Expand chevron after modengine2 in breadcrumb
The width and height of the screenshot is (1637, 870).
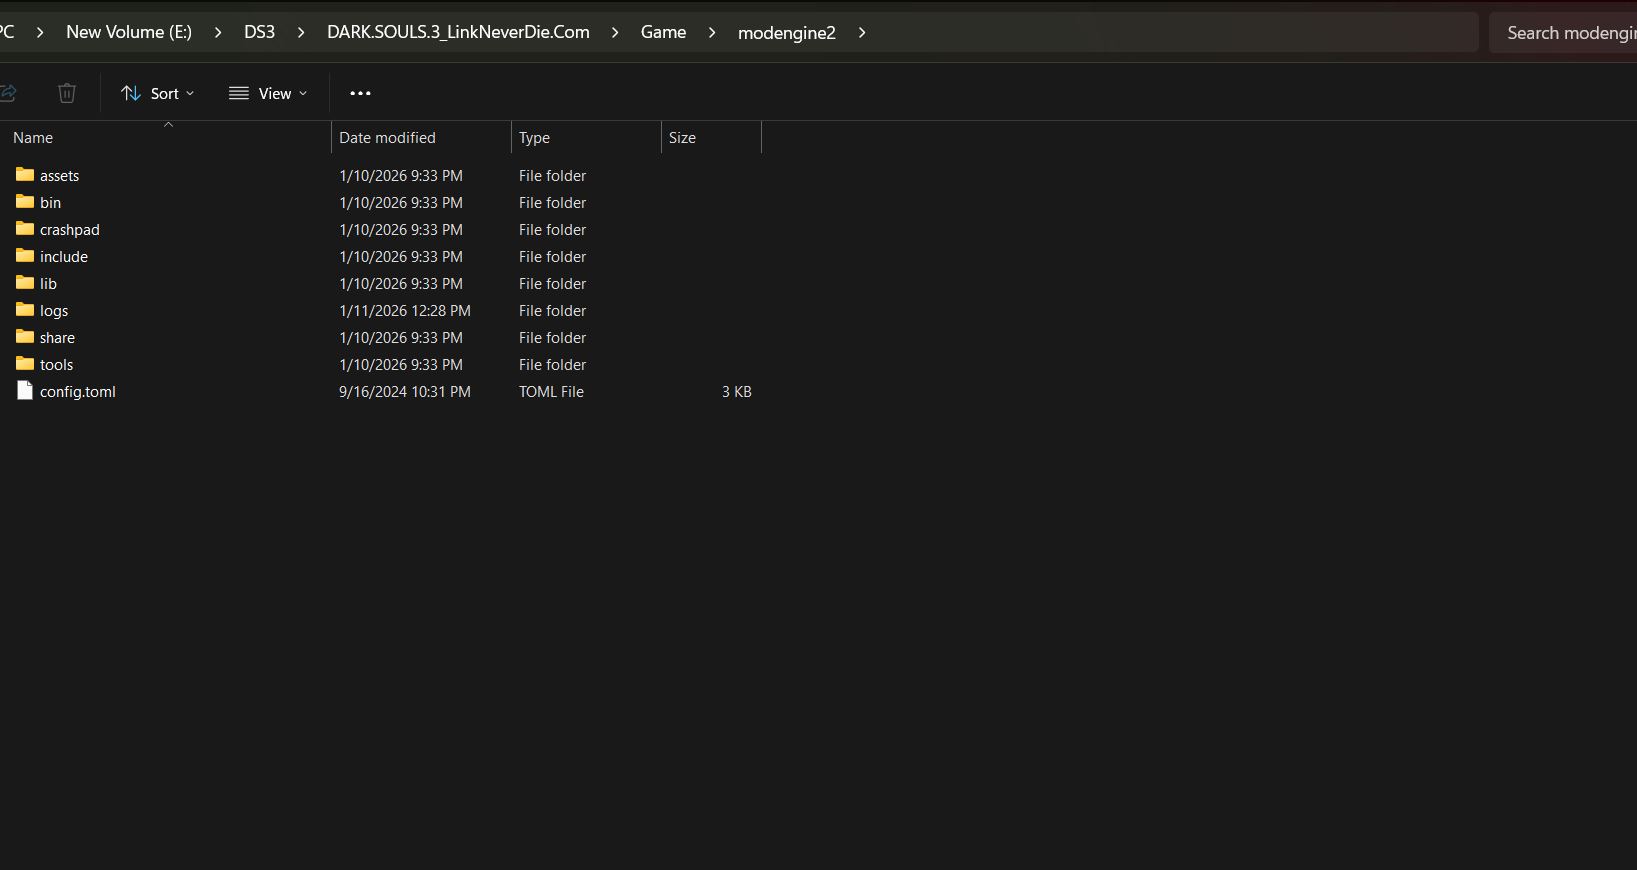(862, 33)
